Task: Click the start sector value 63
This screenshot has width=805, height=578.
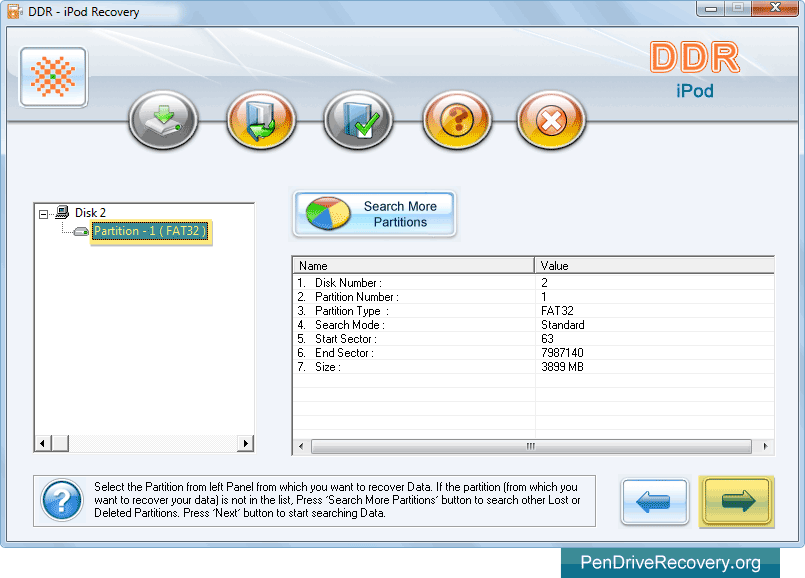Action: [547, 339]
